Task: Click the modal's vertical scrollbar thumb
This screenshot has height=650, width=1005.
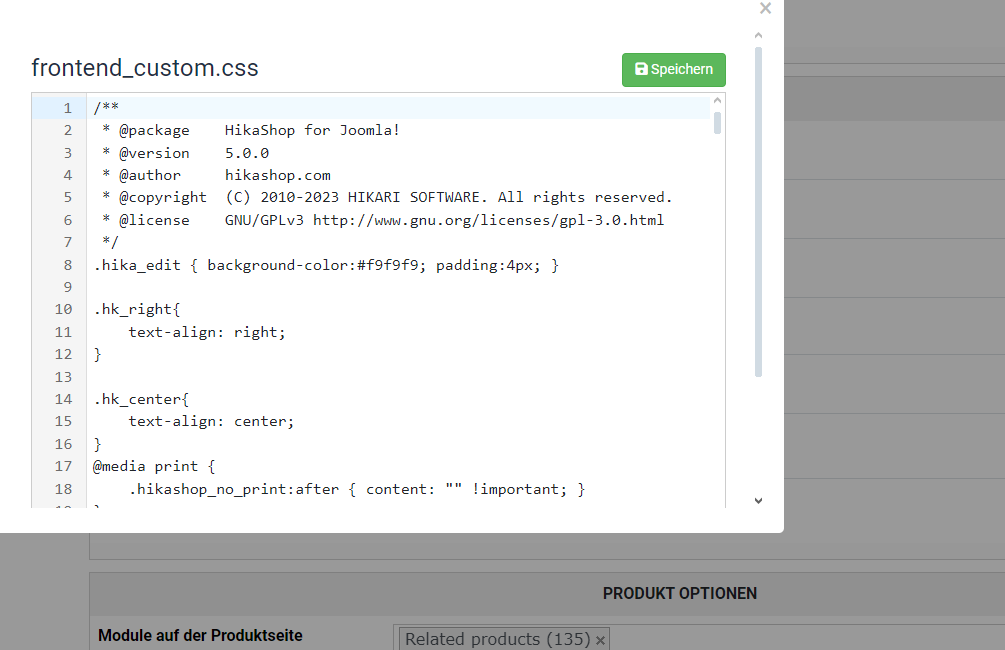Action: point(758,212)
